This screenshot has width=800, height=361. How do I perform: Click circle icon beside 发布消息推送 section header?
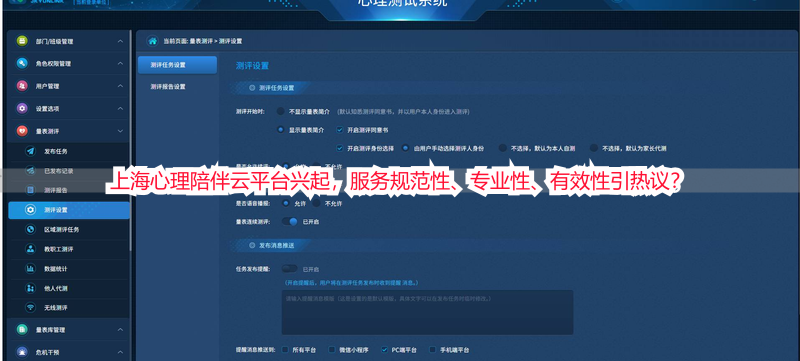pyautogui.click(x=252, y=245)
